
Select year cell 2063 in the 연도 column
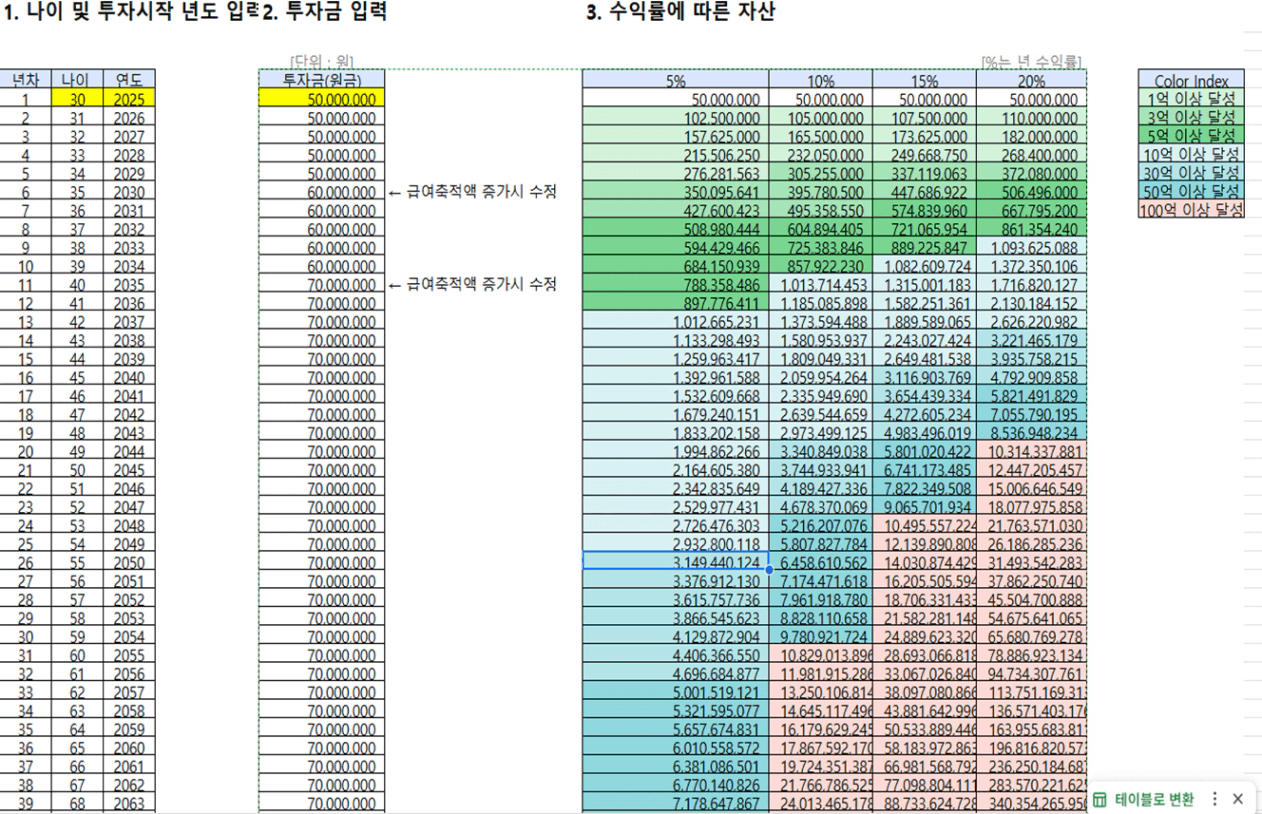coord(129,803)
